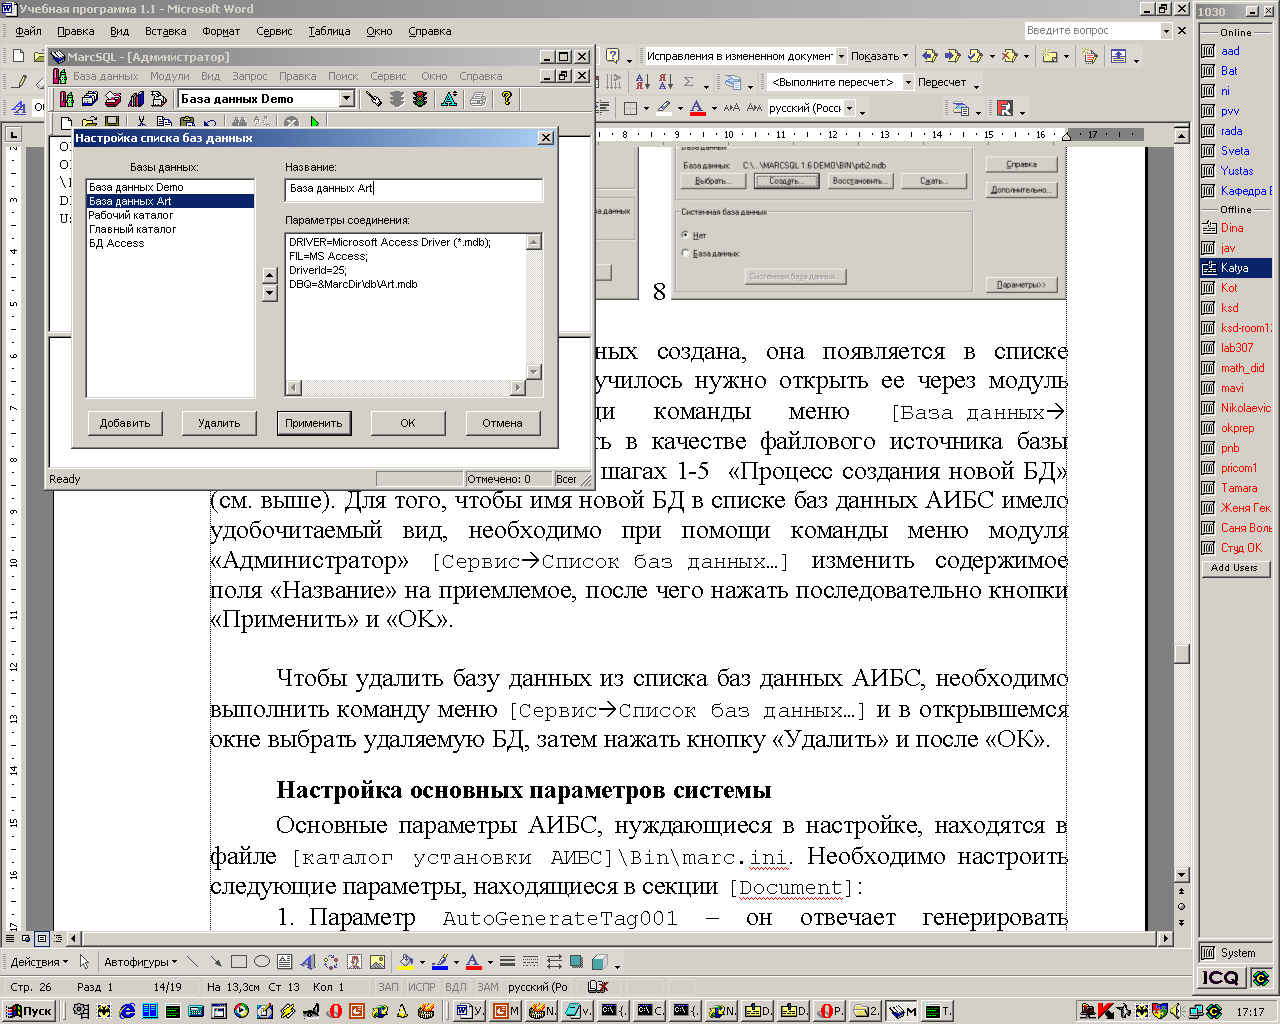Open the 'Действия' drawing menu dropdown
The width and height of the screenshot is (1280, 1024).
(x=39, y=962)
